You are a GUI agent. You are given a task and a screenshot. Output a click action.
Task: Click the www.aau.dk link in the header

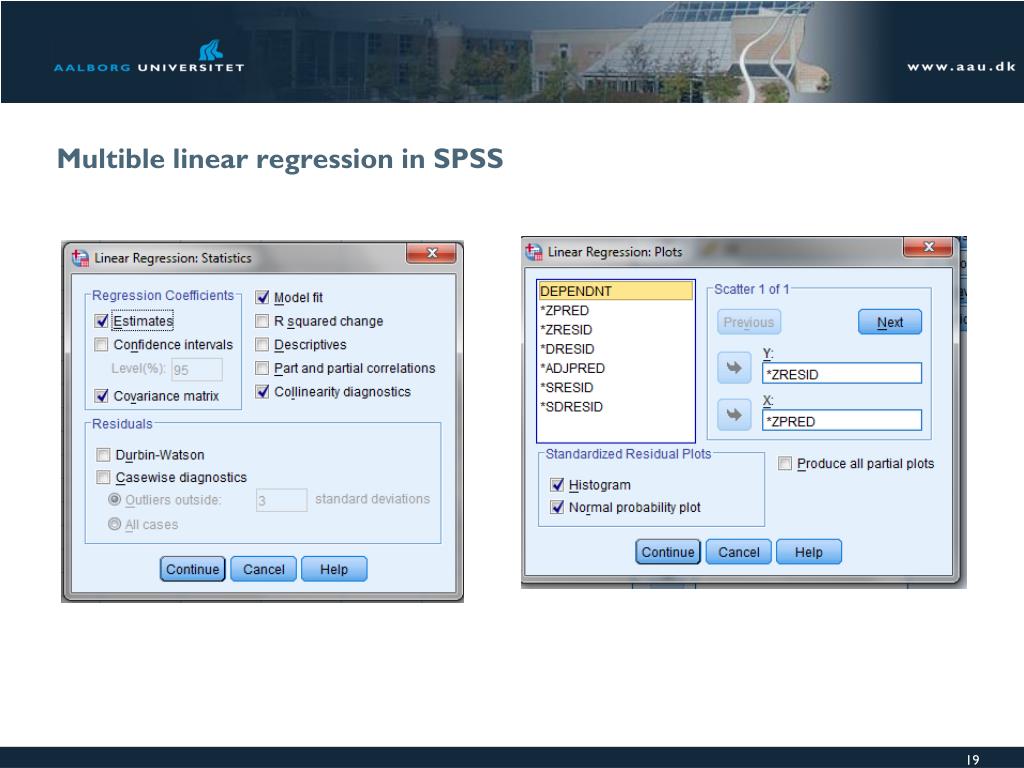pos(961,67)
